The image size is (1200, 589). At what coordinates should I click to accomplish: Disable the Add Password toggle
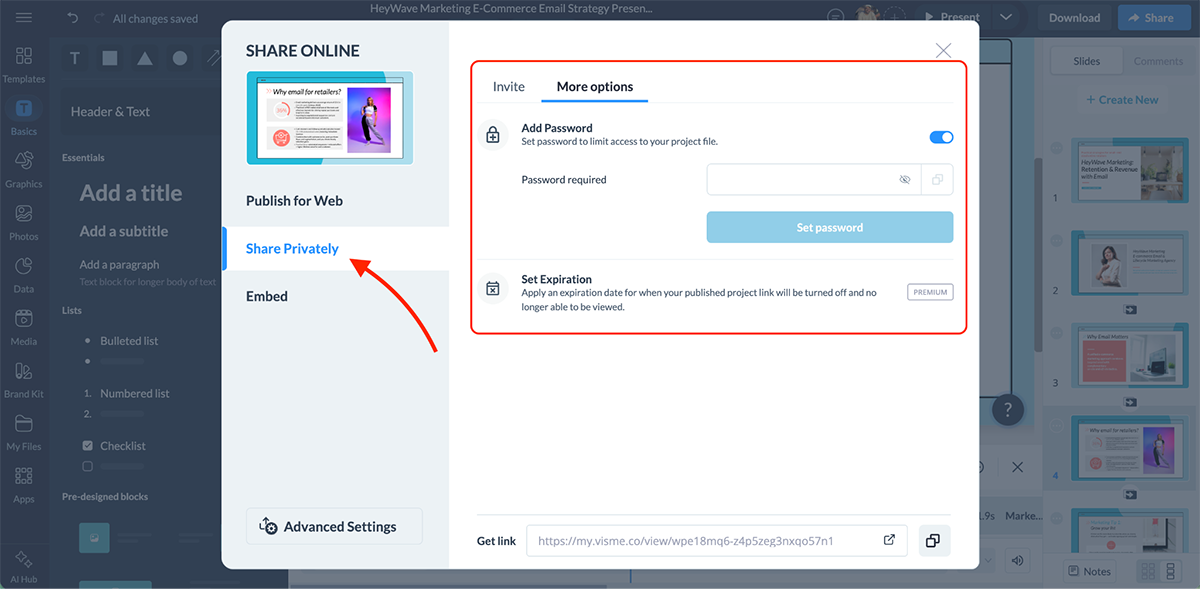[x=939, y=137]
